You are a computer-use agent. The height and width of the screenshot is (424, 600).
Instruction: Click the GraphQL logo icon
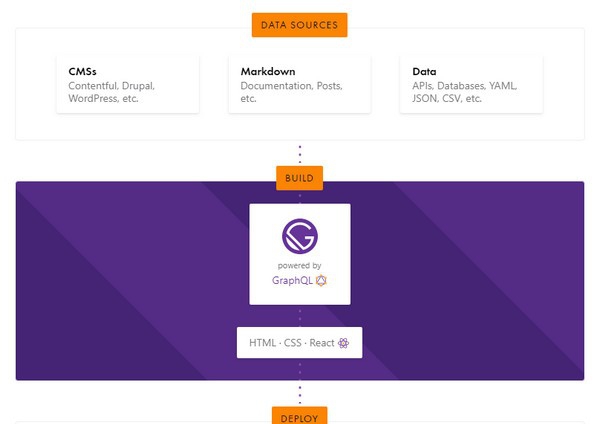click(x=321, y=281)
